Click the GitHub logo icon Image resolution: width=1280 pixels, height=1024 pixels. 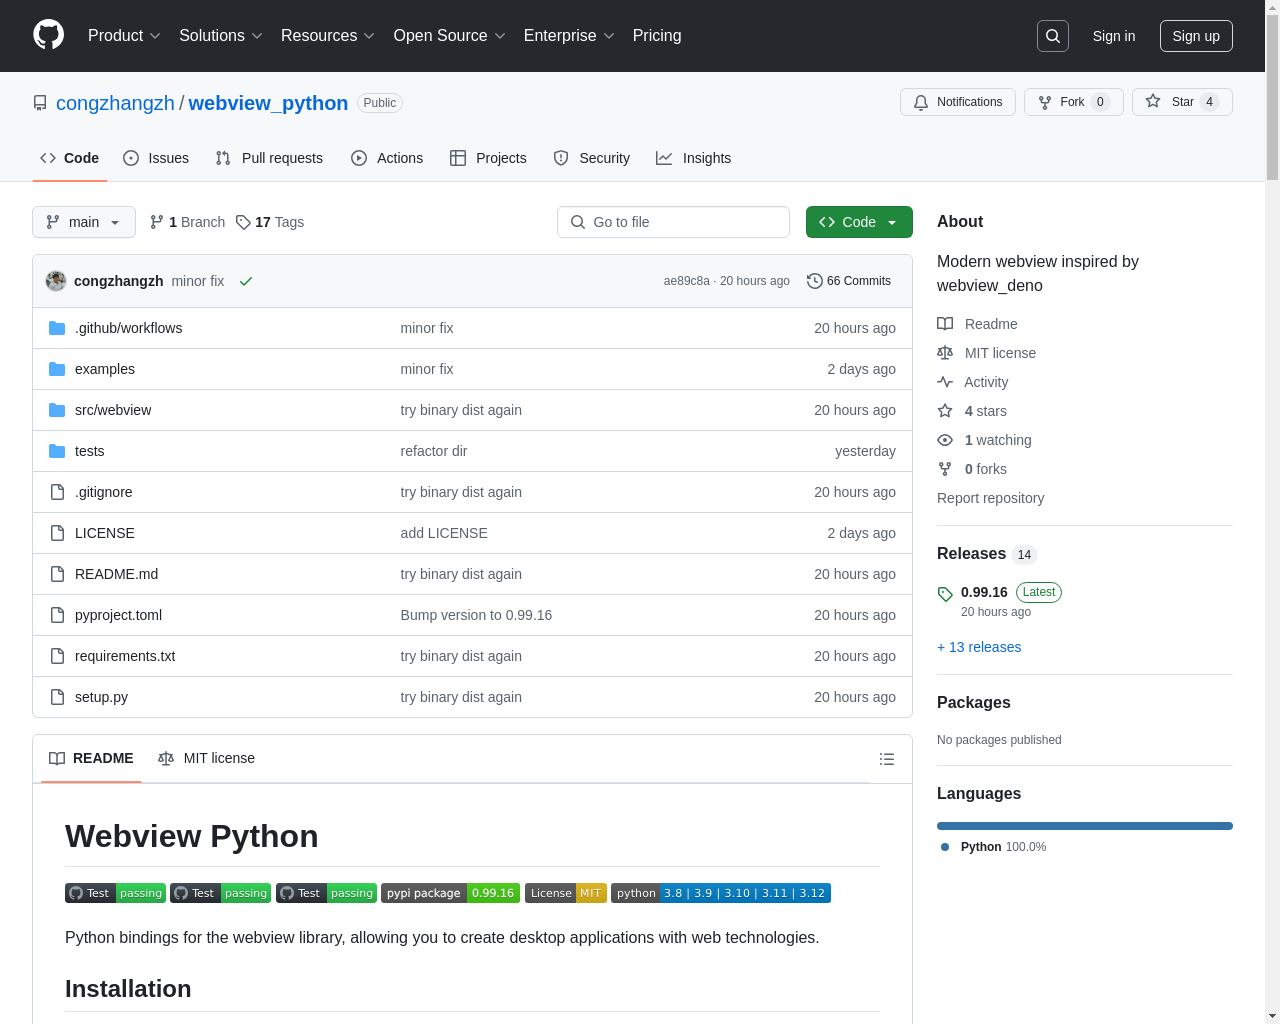(49, 35)
